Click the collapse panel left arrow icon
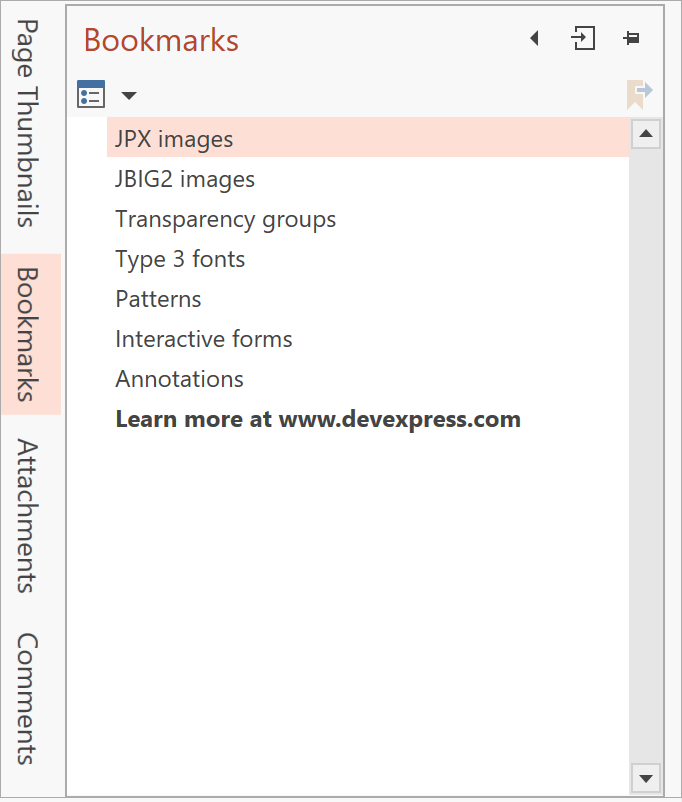Screen dimensions: 682x802 (x=534, y=39)
